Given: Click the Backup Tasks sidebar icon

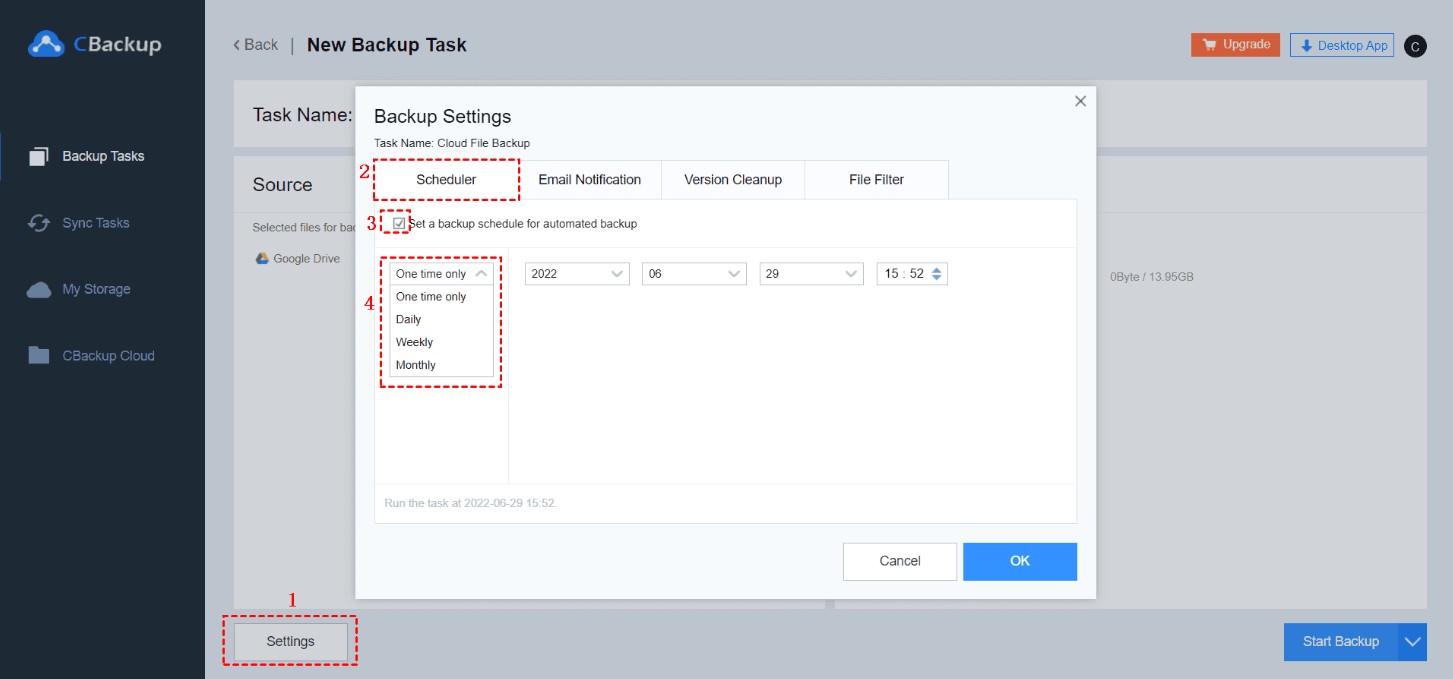Looking at the screenshot, I should click(39, 156).
